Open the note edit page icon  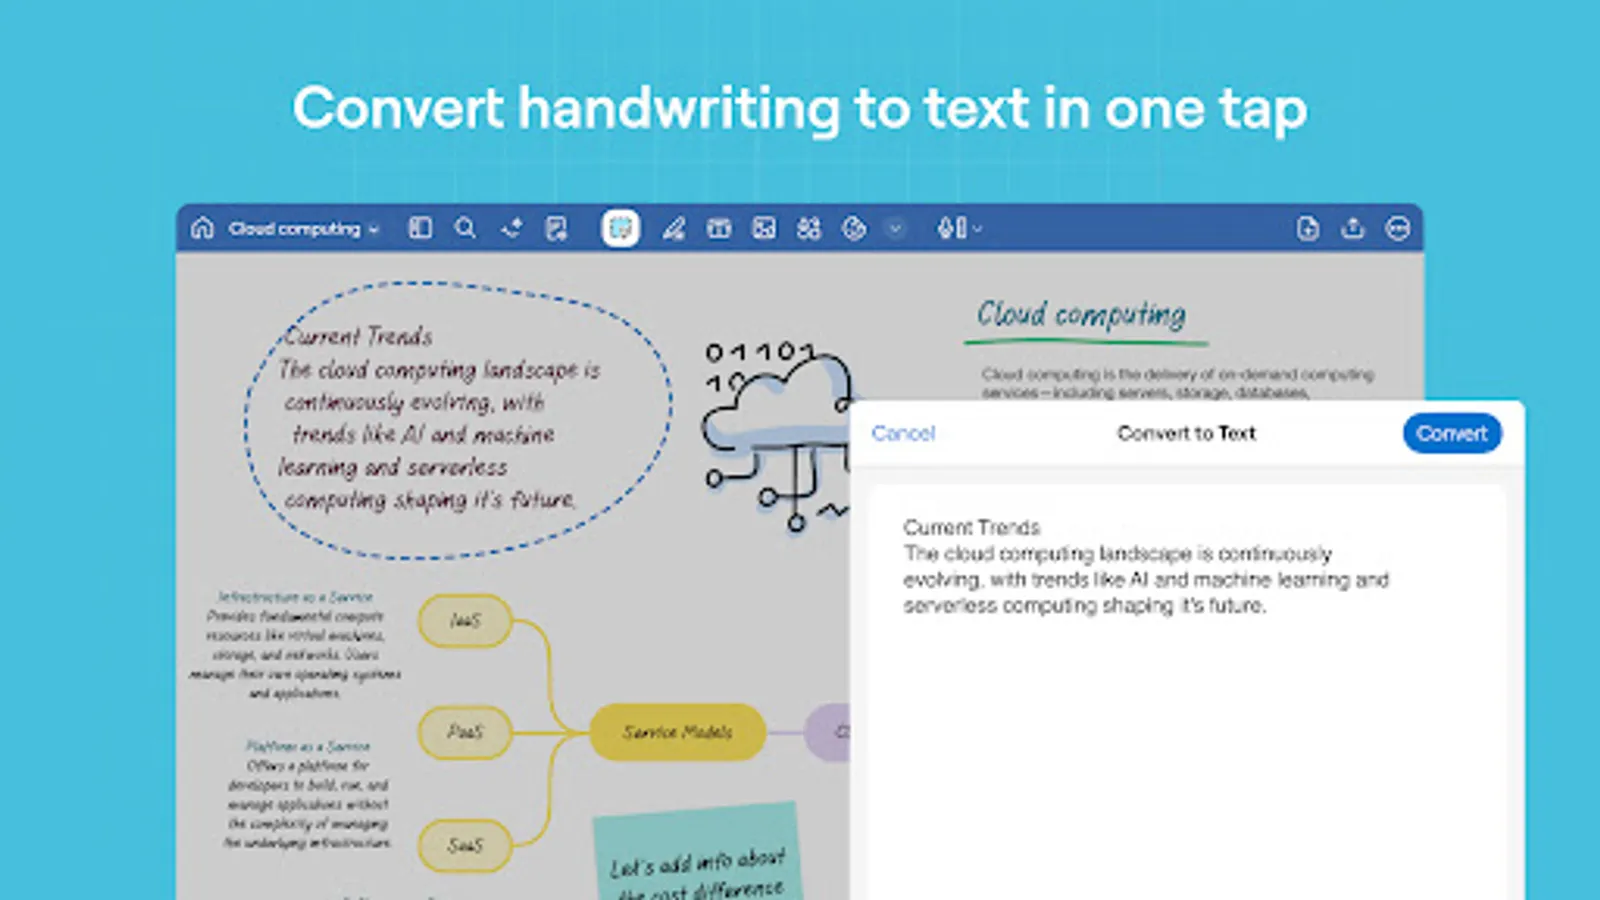coord(556,228)
